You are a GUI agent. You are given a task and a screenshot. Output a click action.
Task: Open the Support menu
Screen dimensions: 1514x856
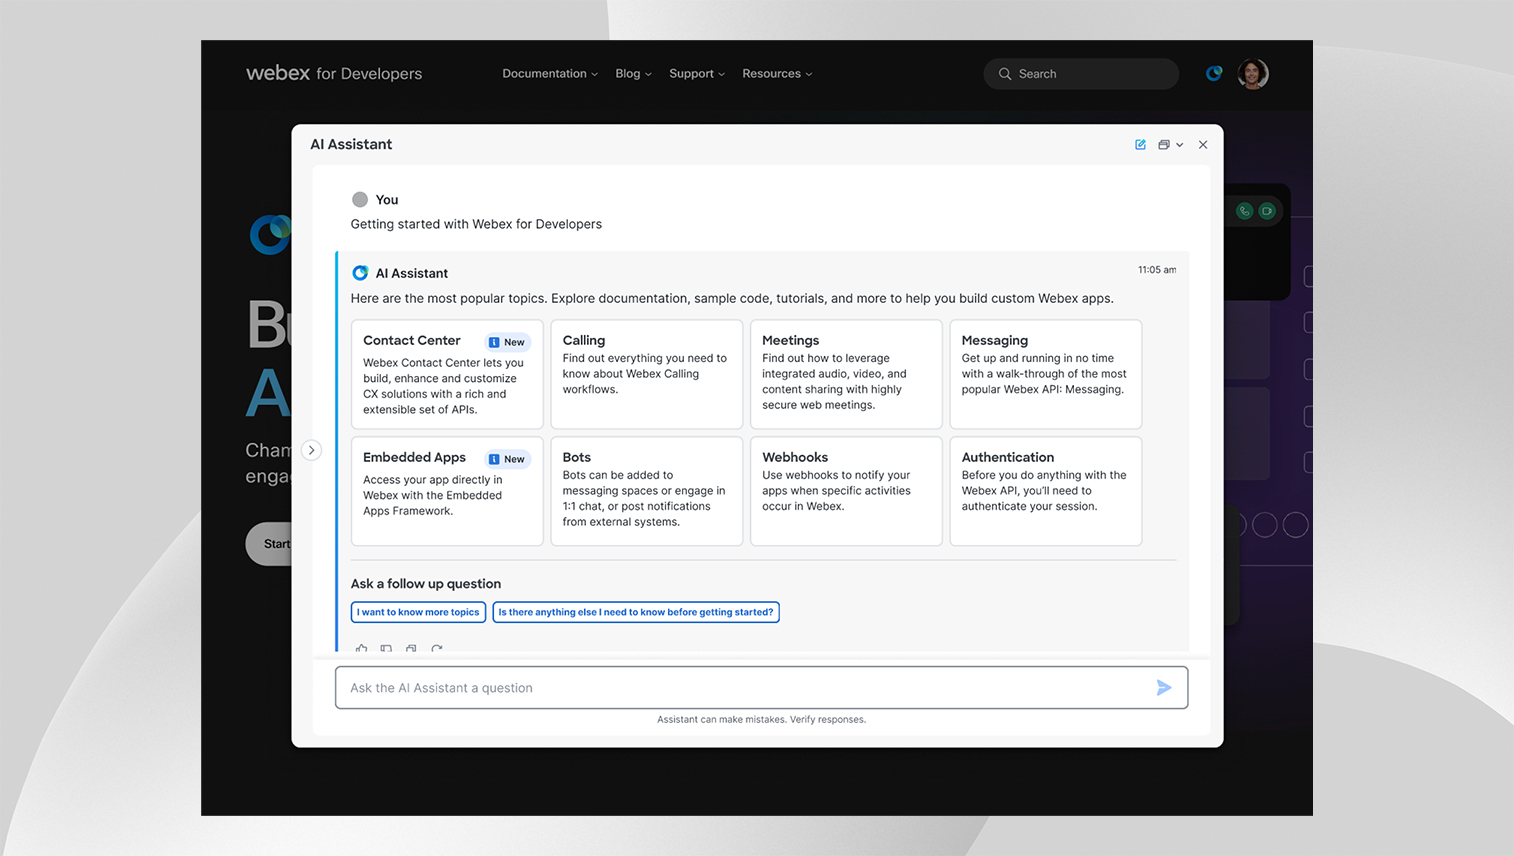pyautogui.click(x=697, y=74)
